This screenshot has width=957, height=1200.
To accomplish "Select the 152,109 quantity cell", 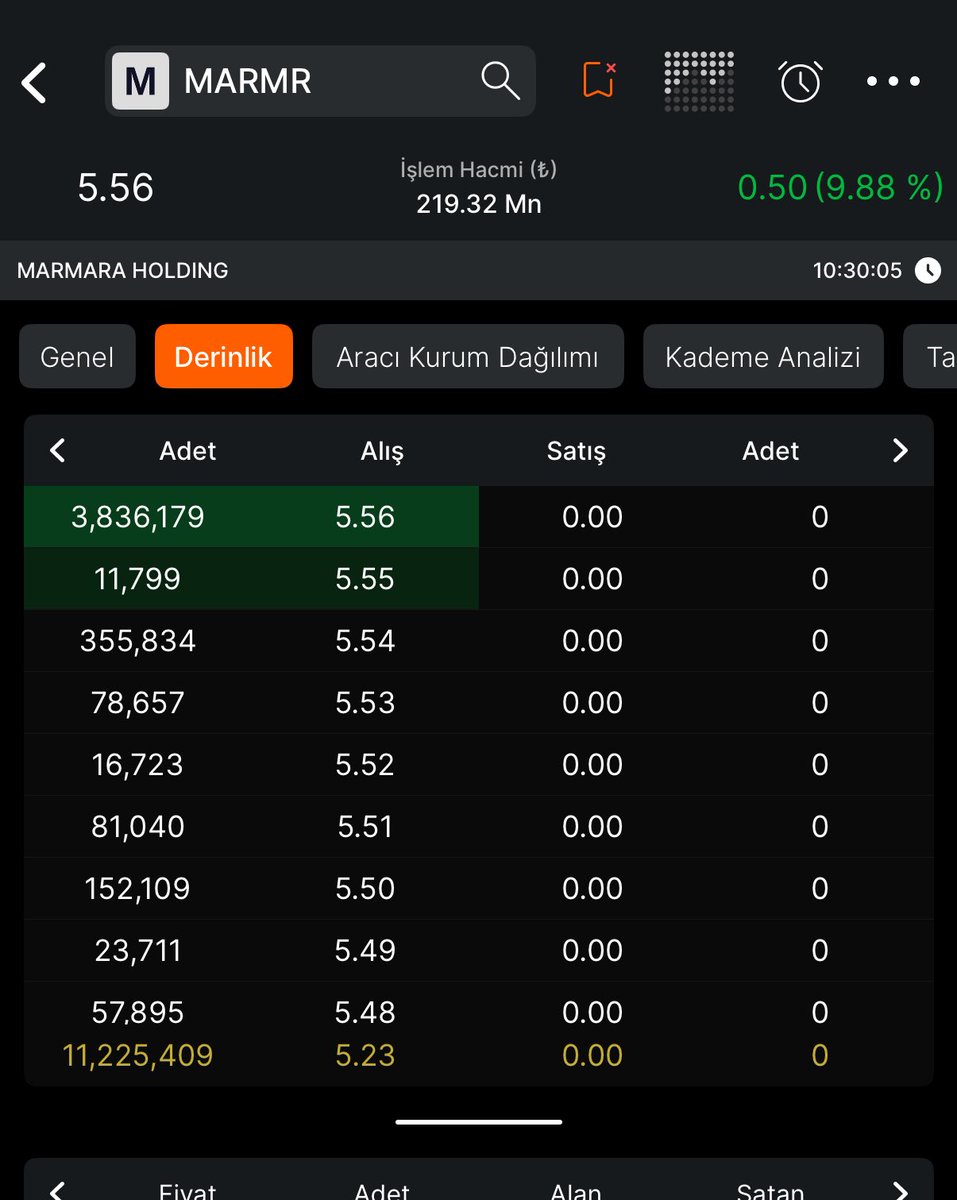I will 138,889.
